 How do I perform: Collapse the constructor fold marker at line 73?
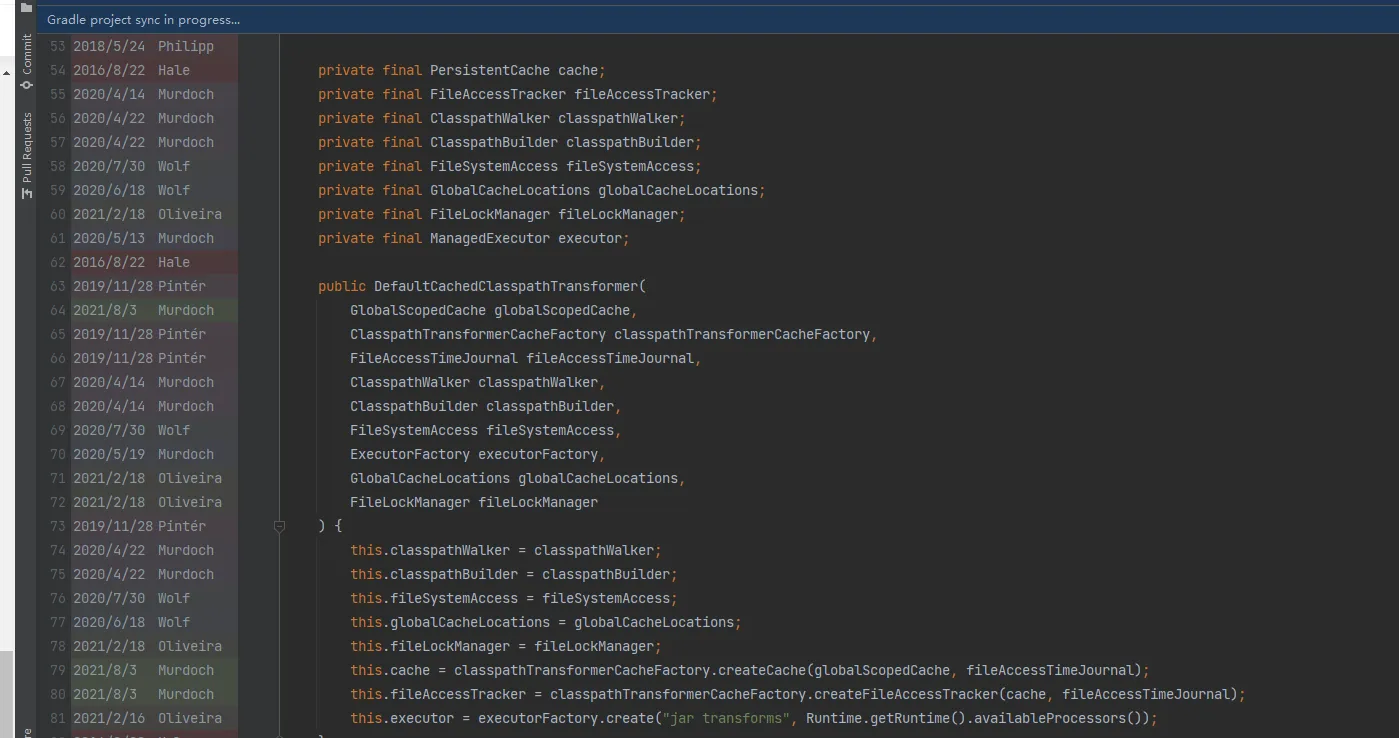pos(280,526)
